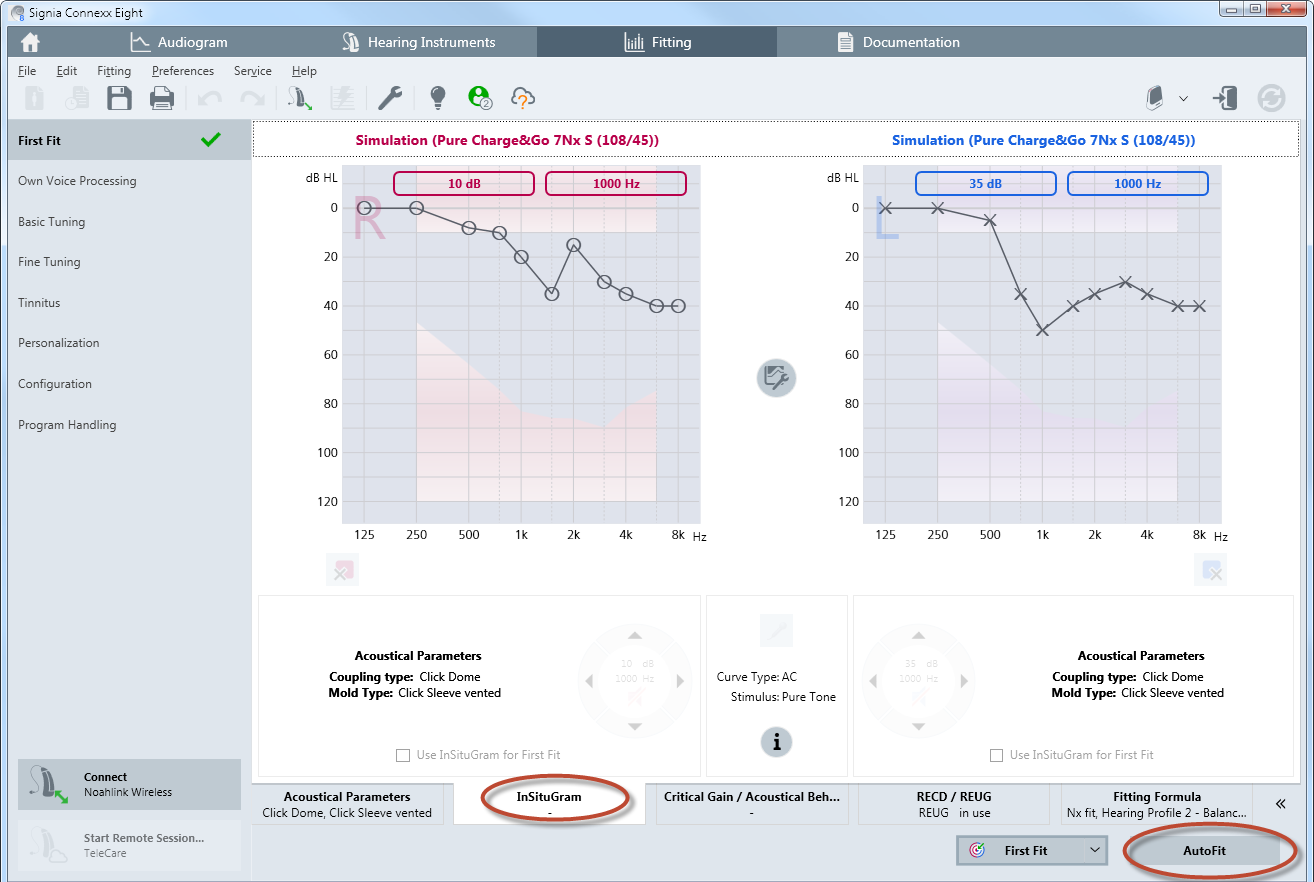This screenshot has height=882, width=1314.
Task: Expand the programming device dropdown arrow
Action: click(x=1184, y=98)
